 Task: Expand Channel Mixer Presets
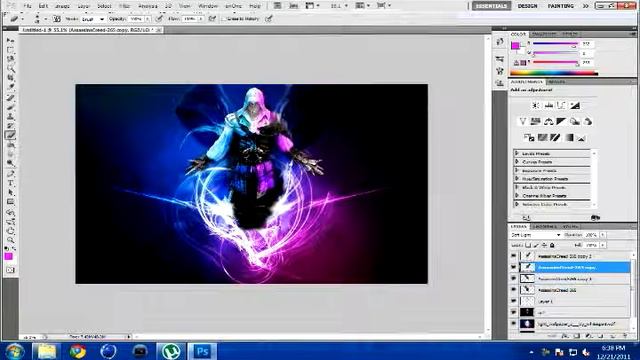click(x=517, y=196)
